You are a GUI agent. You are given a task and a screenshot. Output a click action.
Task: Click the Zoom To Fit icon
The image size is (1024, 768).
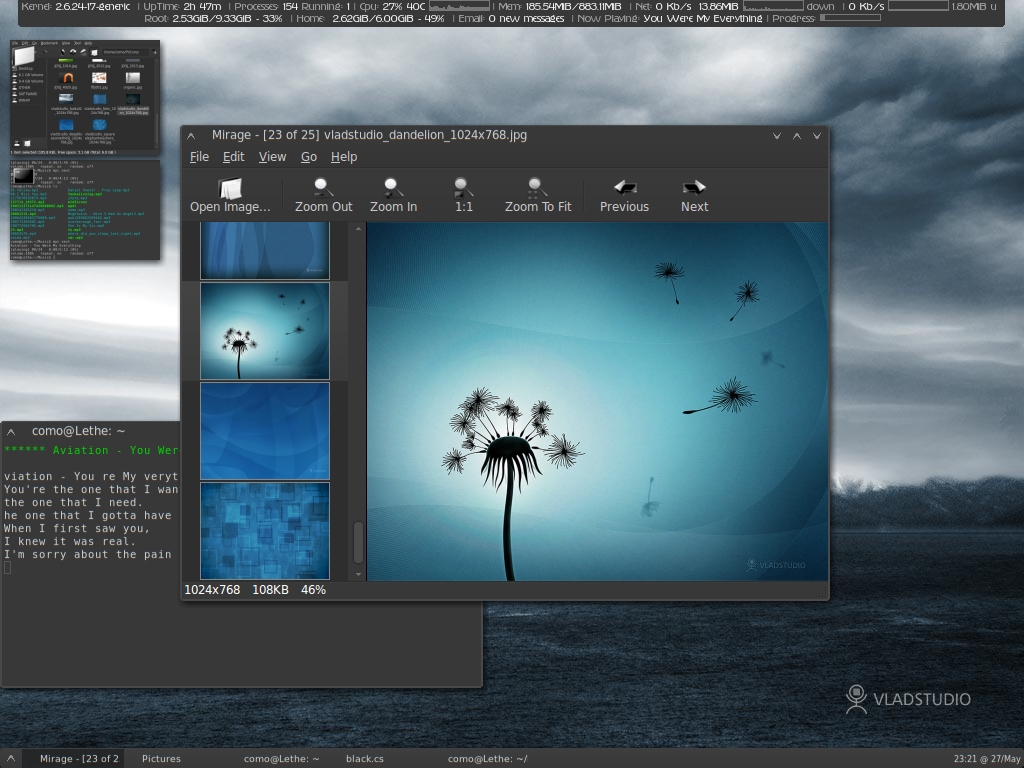pos(537,187)
